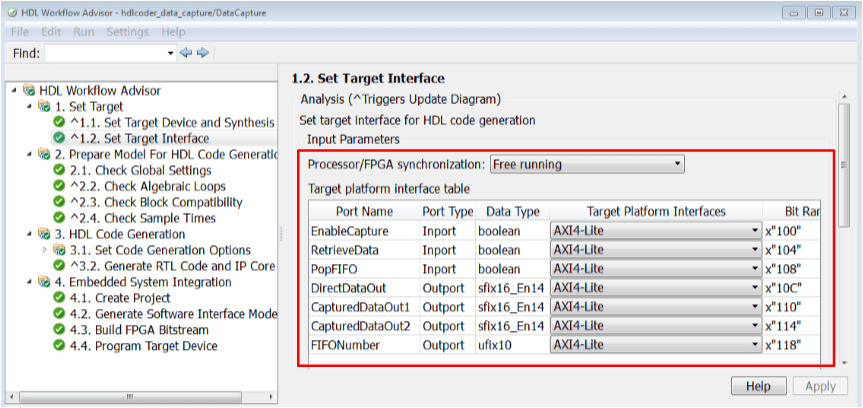
Task: Open the Run menu
Action: 84,32
